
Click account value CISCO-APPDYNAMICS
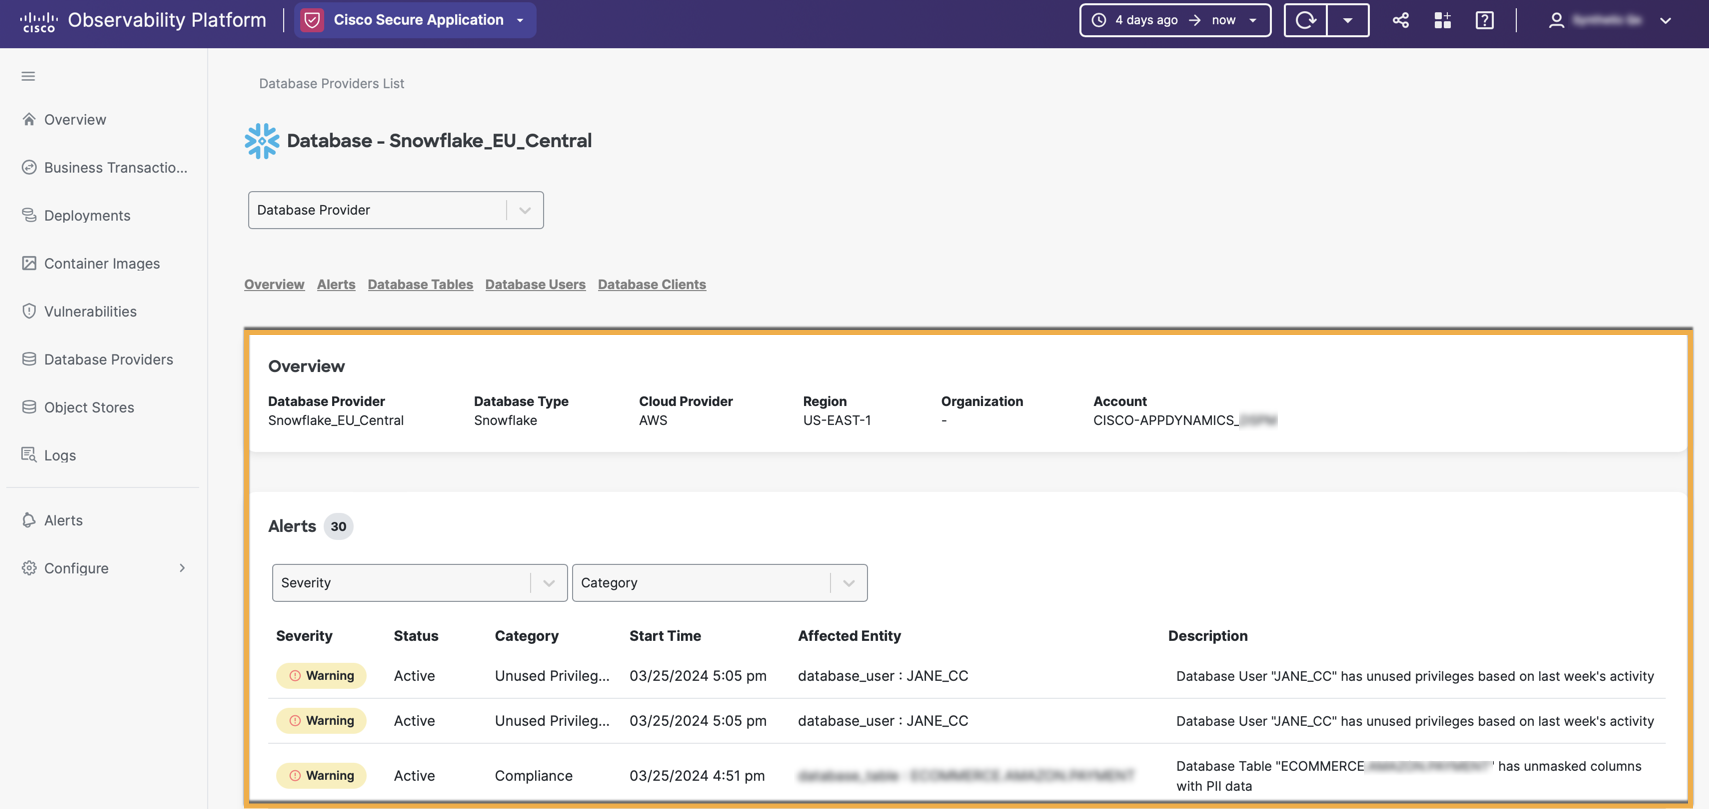tap(1185, 420)
